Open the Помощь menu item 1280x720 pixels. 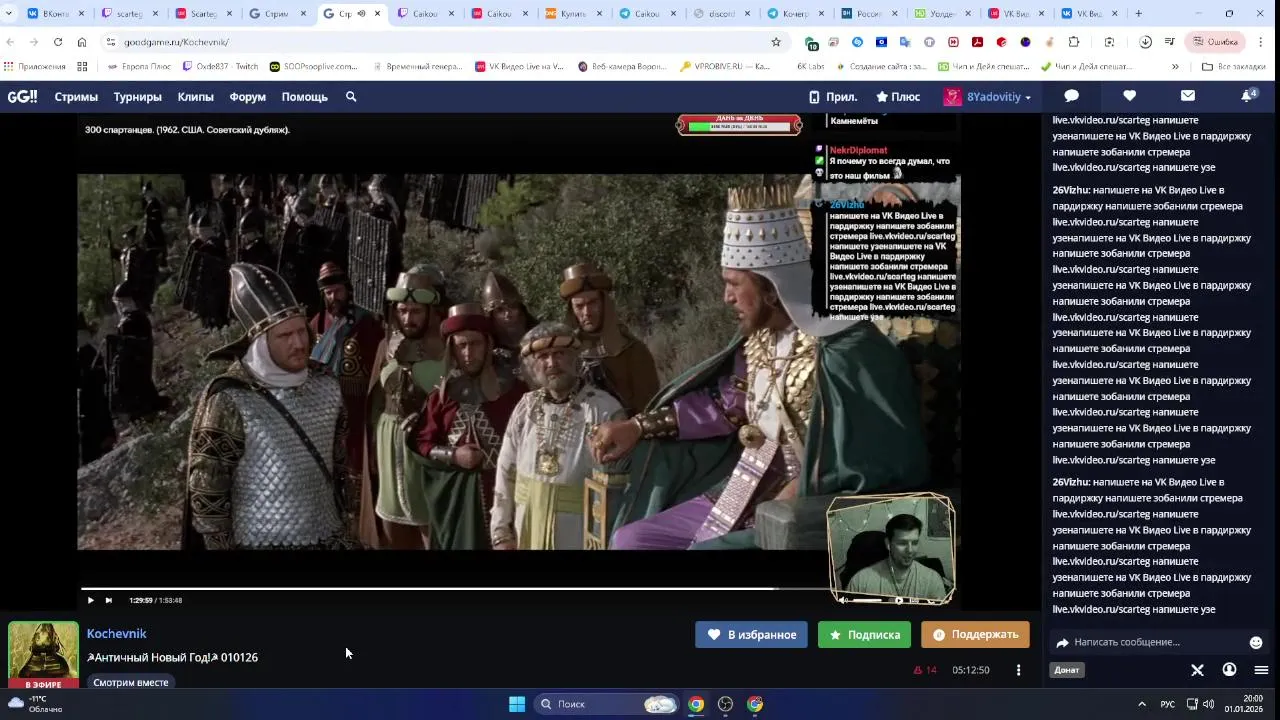pyautogui.click(x=305, y=97)
